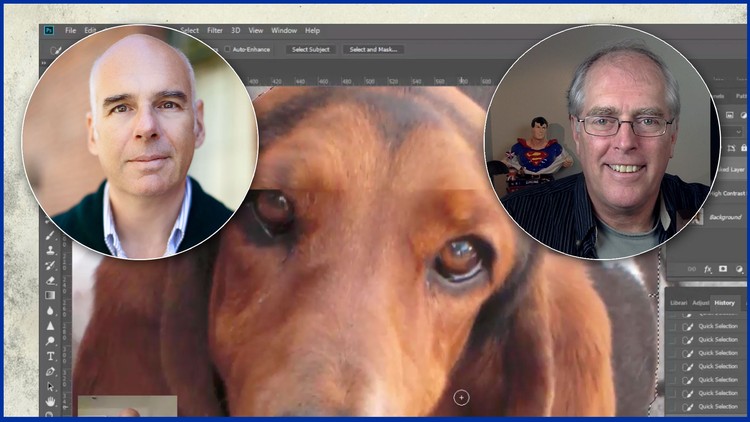The height and width of the screenshot is (422, 750).
Task: Open the Window menu
Action: click(284, 30)
